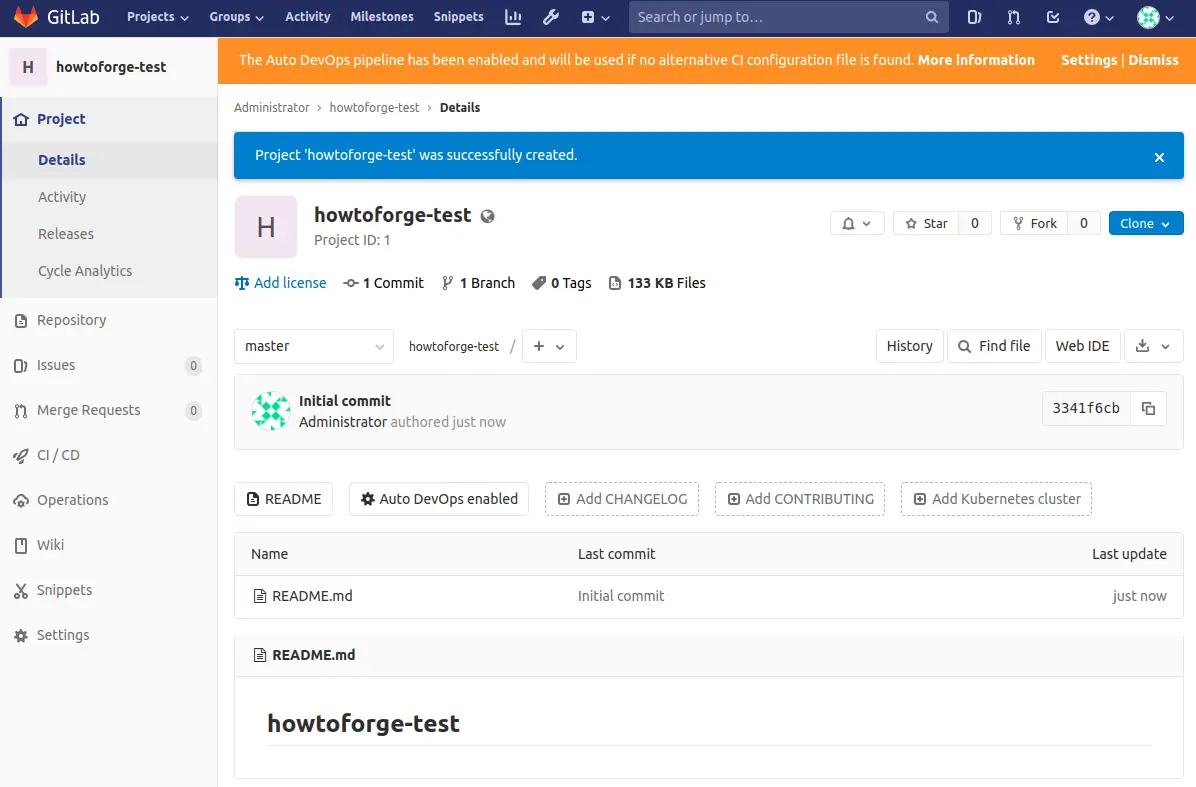
Task: Open merge requests icon in top navbar
Action: tap(1014, 17)
